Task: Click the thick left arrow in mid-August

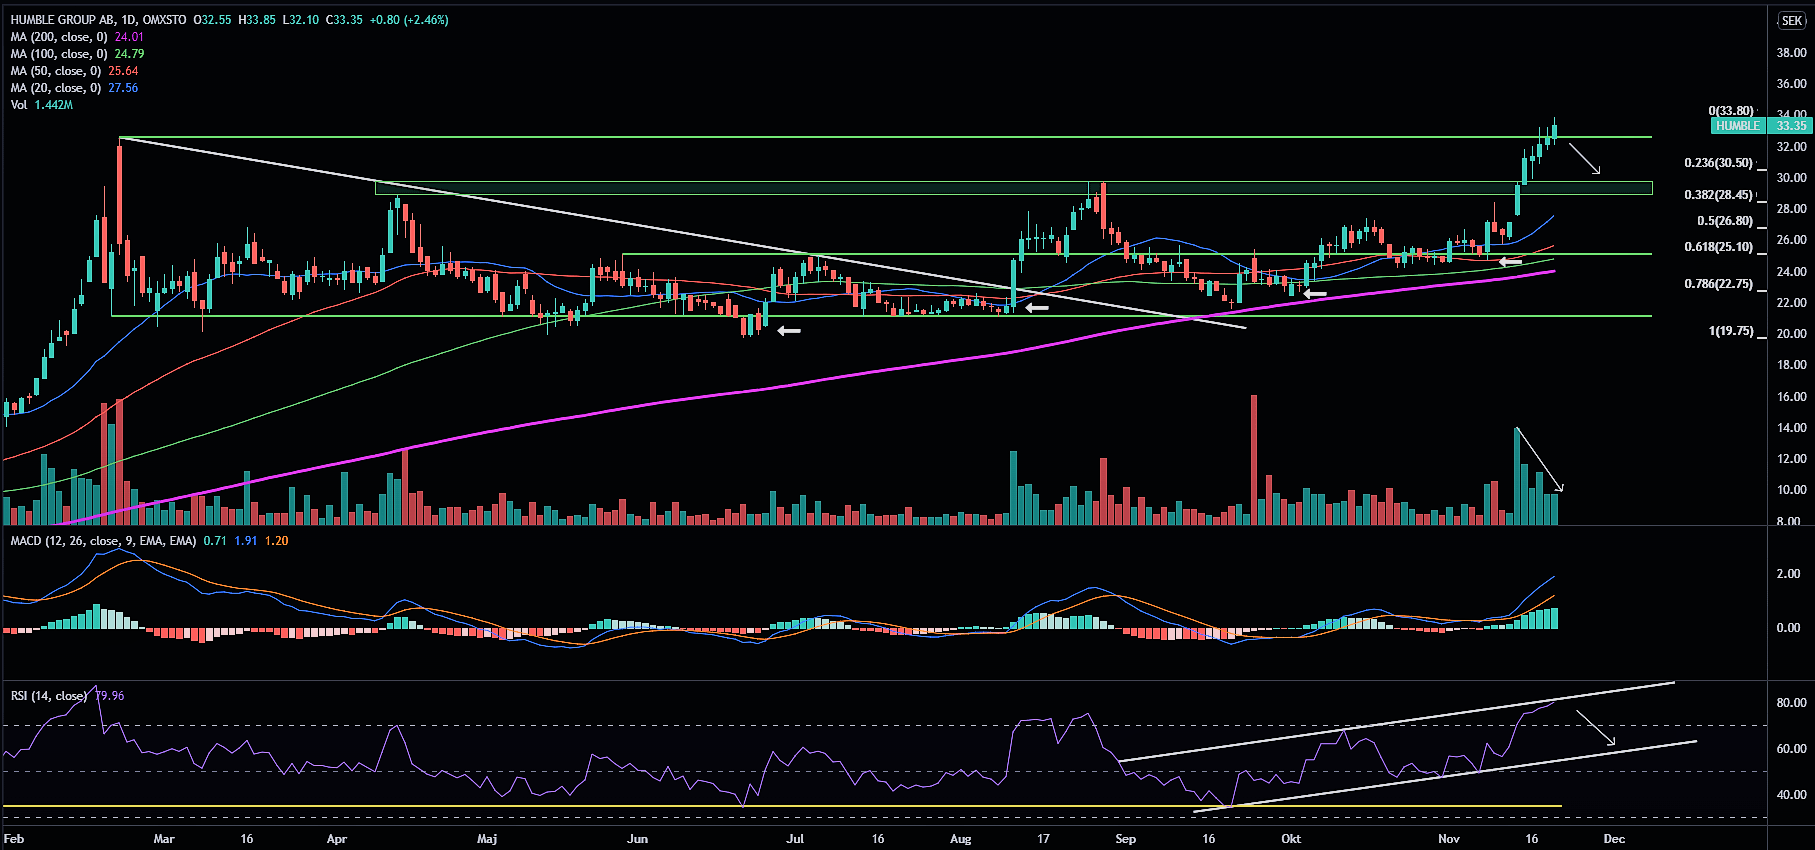Action: [x=1037, y=308]
